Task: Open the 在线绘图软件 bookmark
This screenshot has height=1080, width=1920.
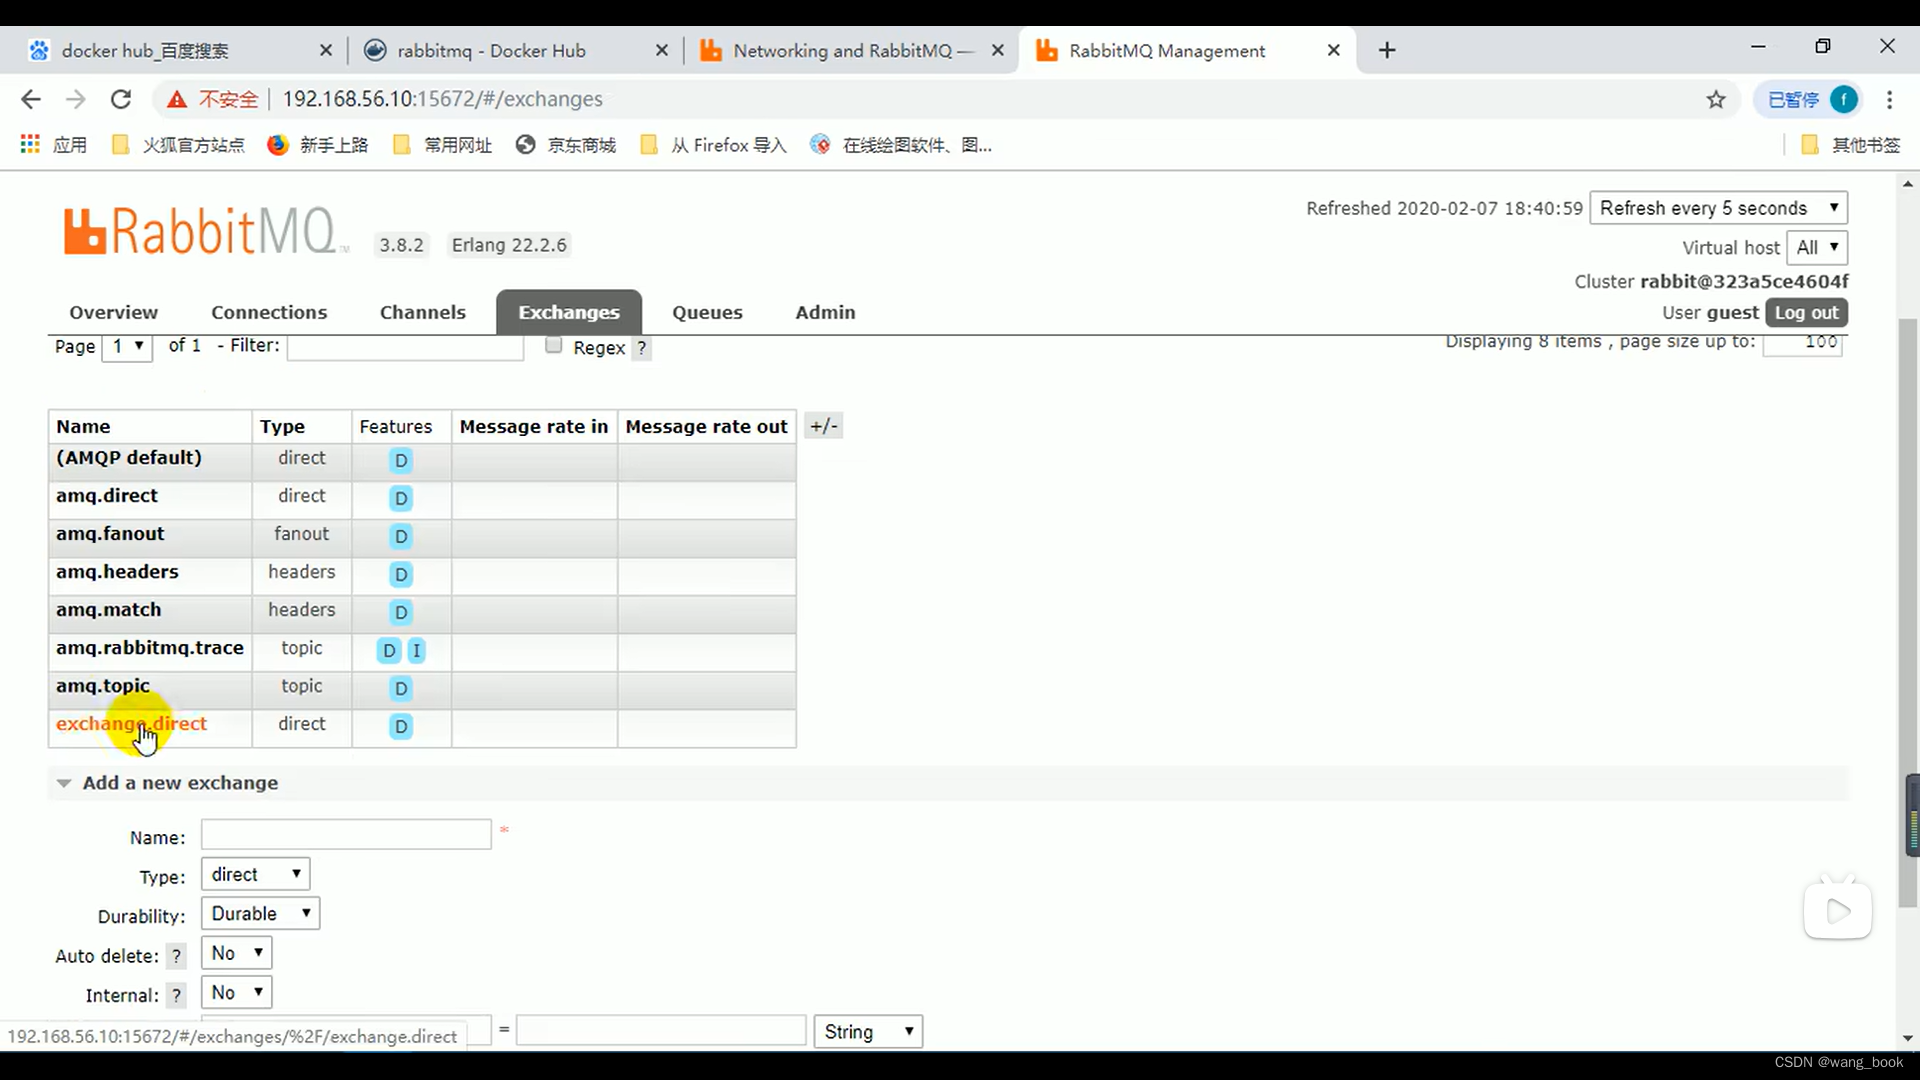Action: tap(902, 145)
